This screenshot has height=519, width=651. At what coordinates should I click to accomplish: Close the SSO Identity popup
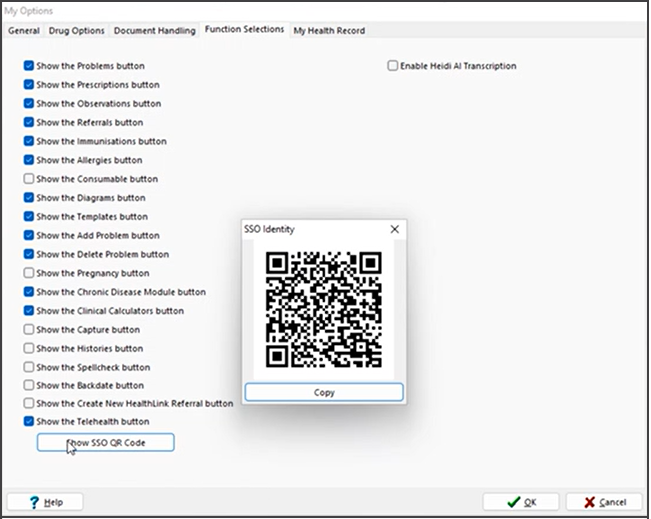pos(395,229)
